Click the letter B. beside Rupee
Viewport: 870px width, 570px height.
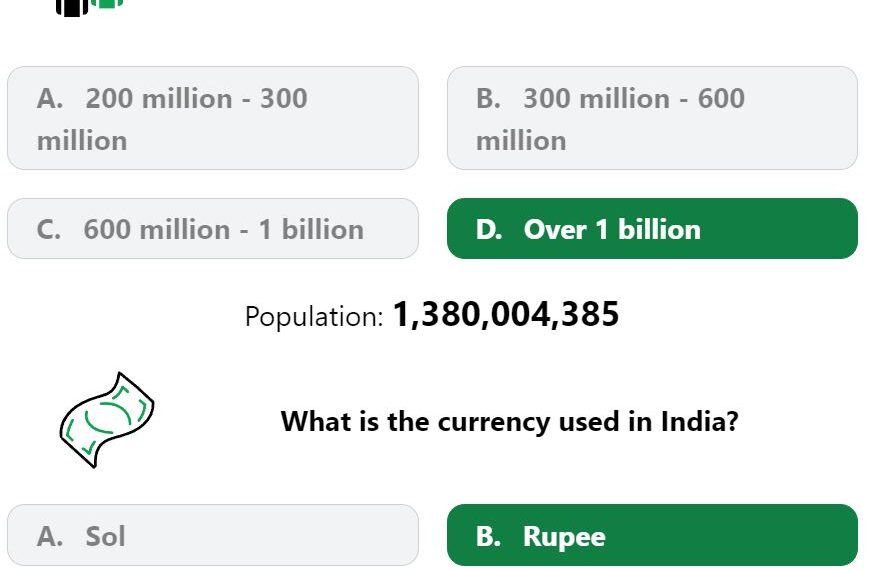point(488,537)
